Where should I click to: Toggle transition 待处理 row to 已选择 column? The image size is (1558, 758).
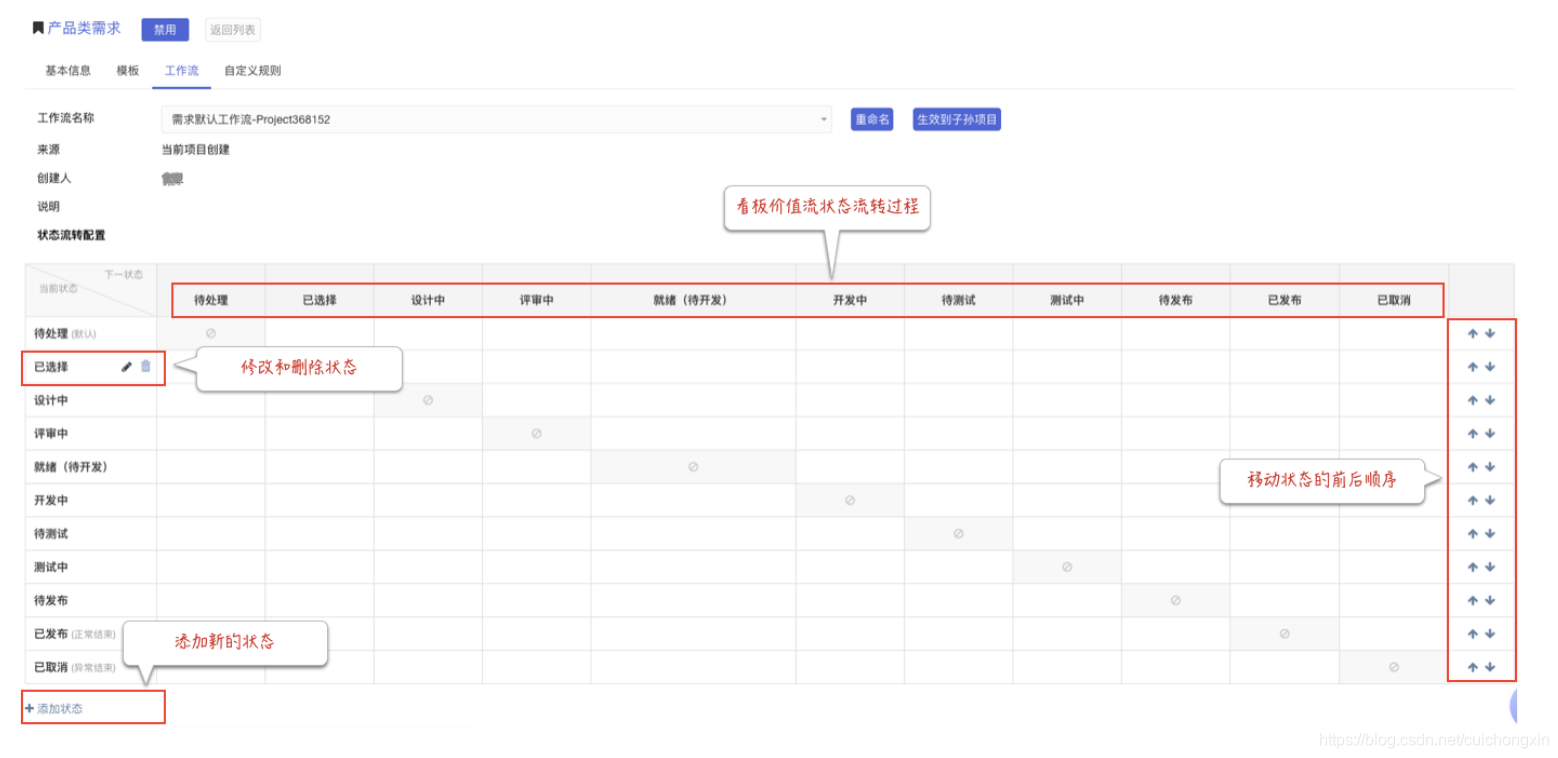(x=319, y=334)
